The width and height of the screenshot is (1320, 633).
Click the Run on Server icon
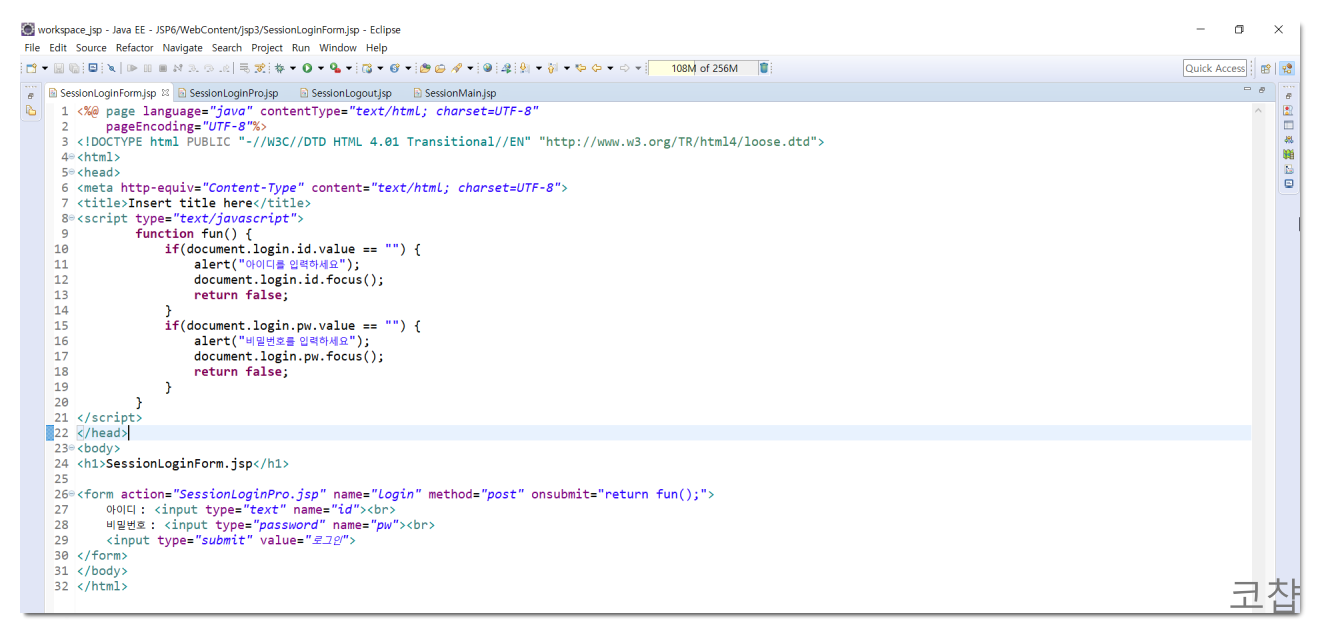(x=335, y=68)
